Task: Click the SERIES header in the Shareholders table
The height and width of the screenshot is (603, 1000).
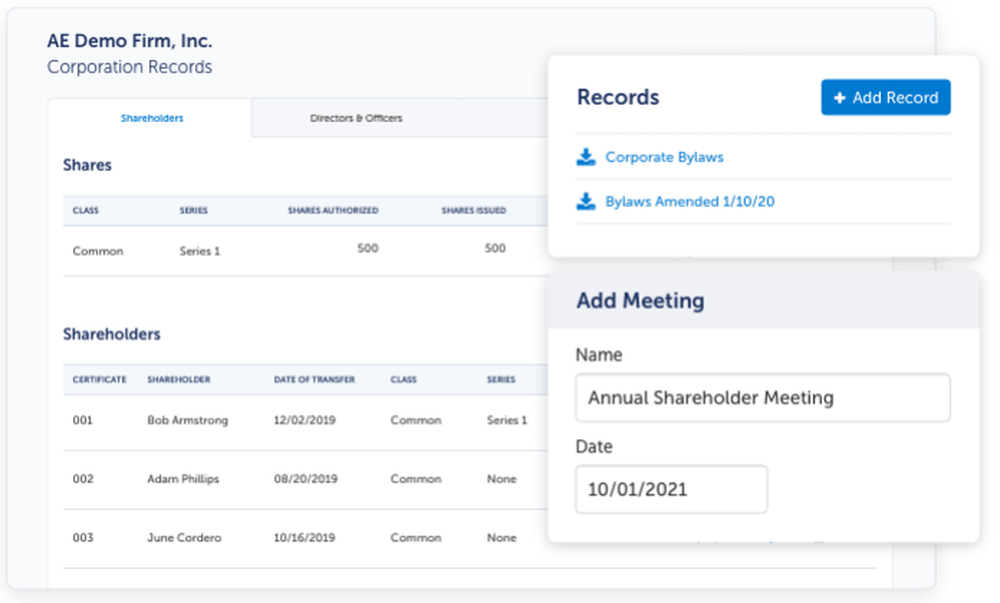Action: pos(501,379)
